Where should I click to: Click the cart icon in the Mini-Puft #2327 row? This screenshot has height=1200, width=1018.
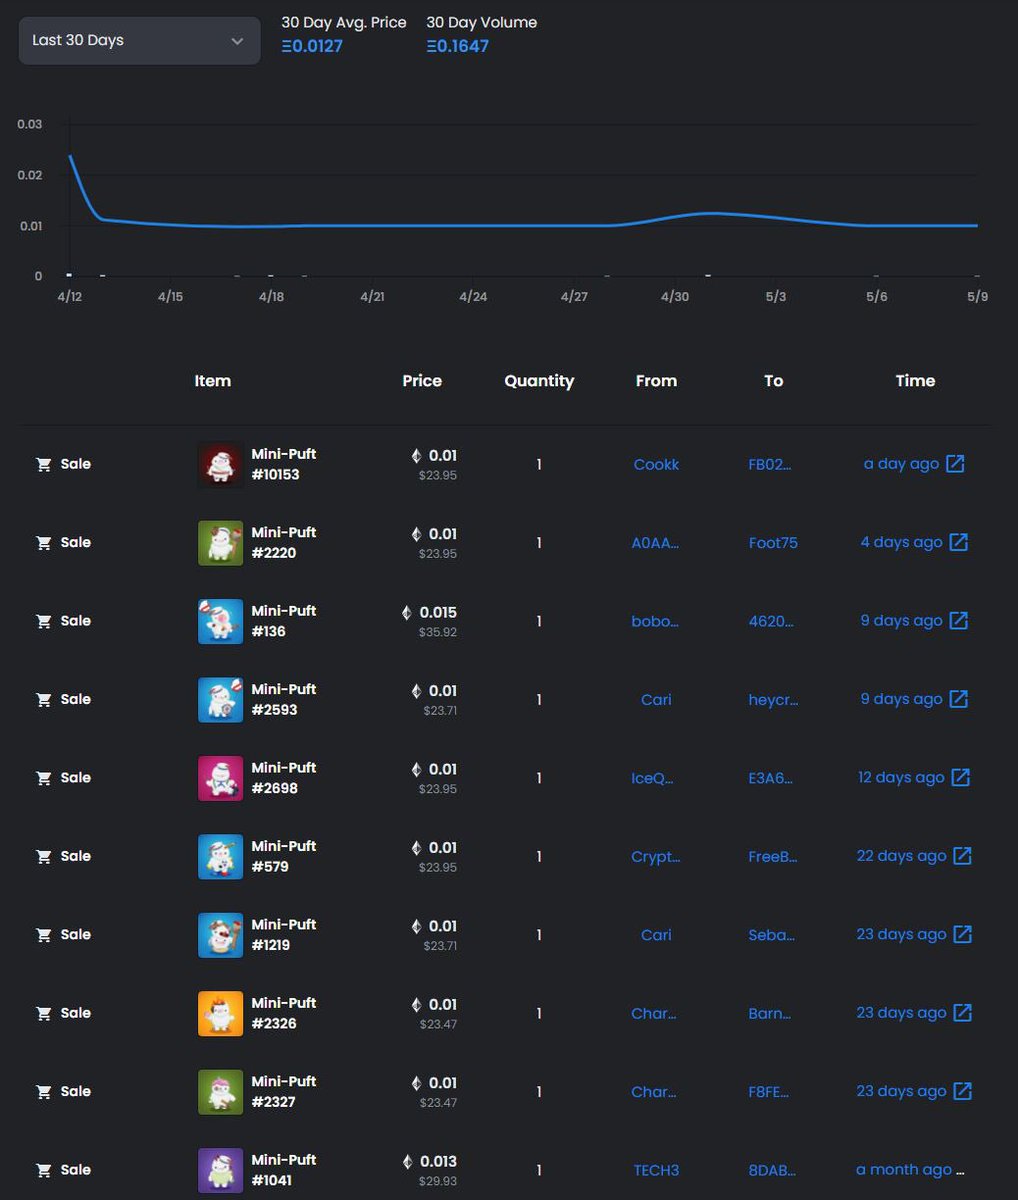pos(43,1092)
